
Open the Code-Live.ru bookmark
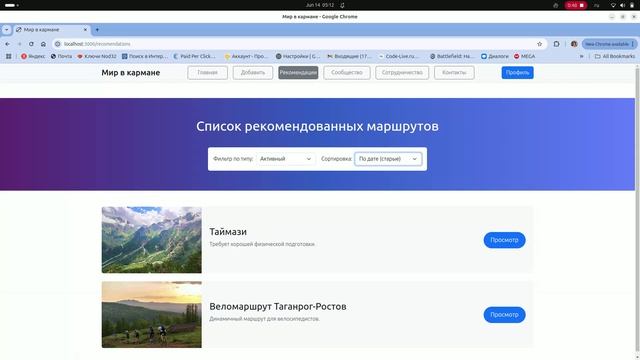[x=399, y=56]
